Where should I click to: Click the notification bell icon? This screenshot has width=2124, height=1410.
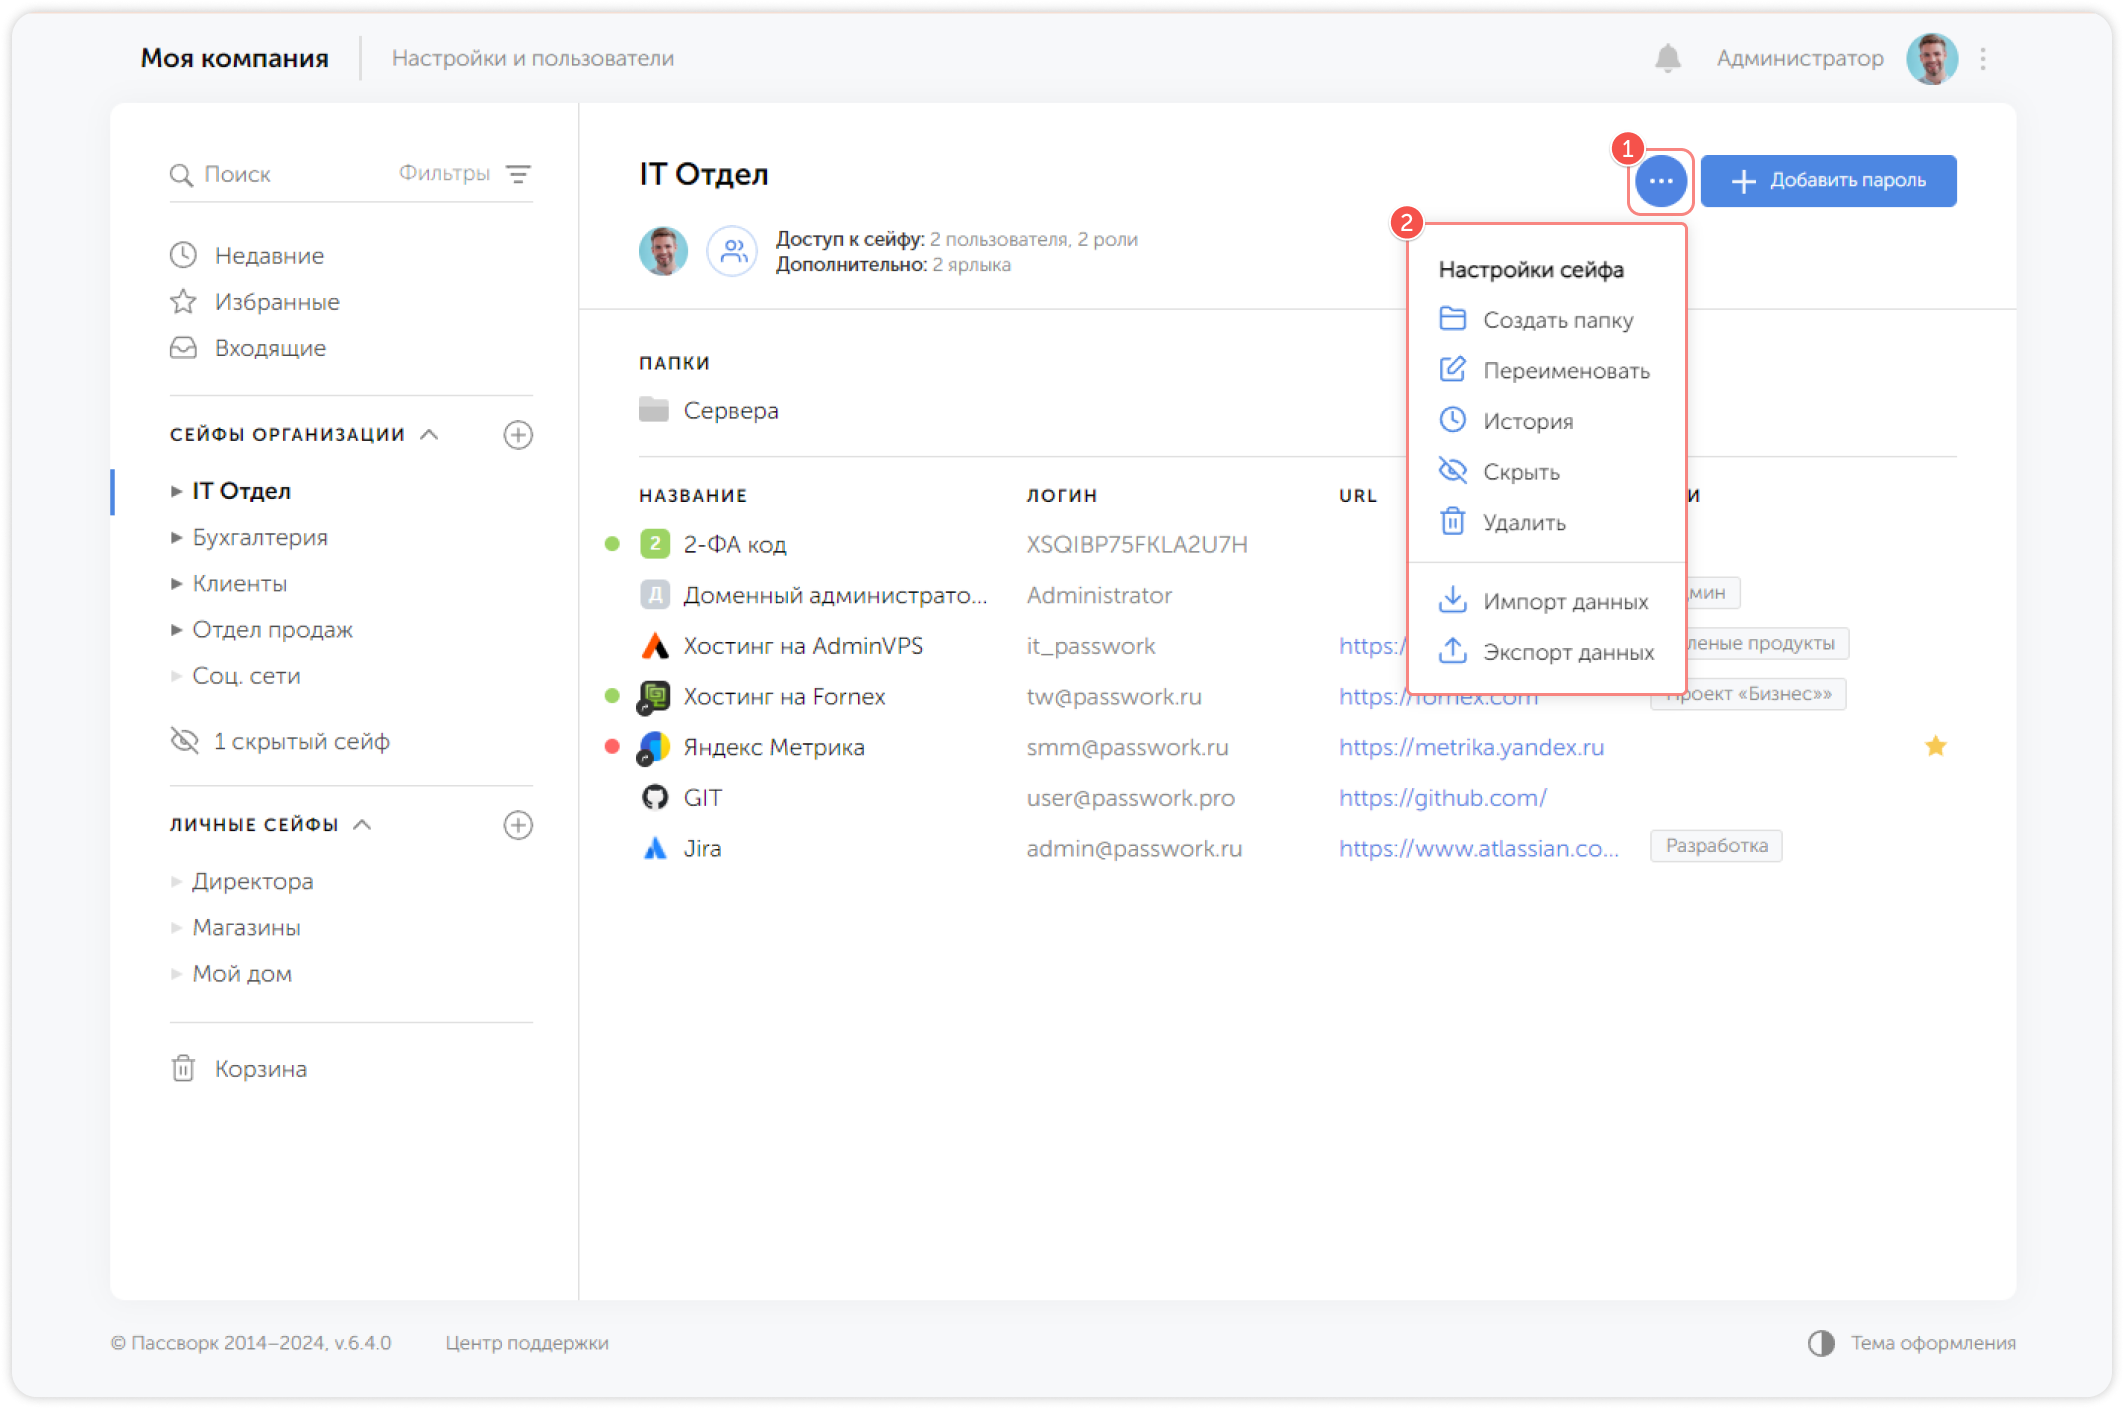tap(1667, 59)
